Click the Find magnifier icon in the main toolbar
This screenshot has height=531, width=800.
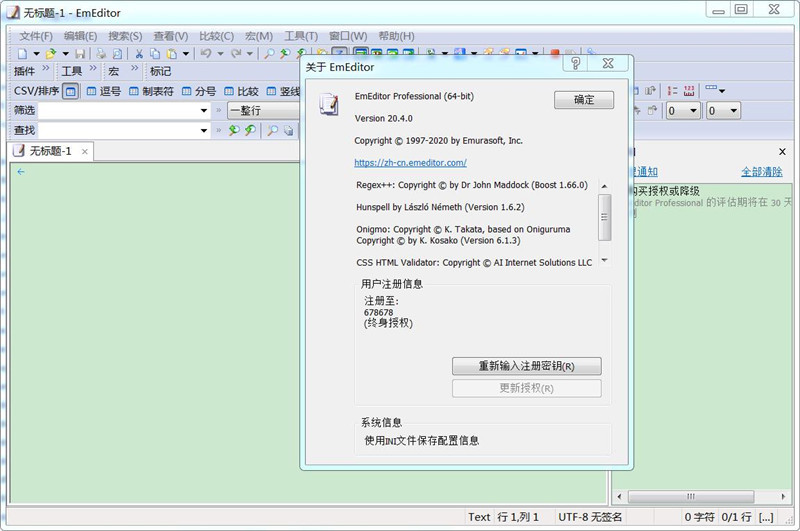pyautogui.click(x=269, y=53)
